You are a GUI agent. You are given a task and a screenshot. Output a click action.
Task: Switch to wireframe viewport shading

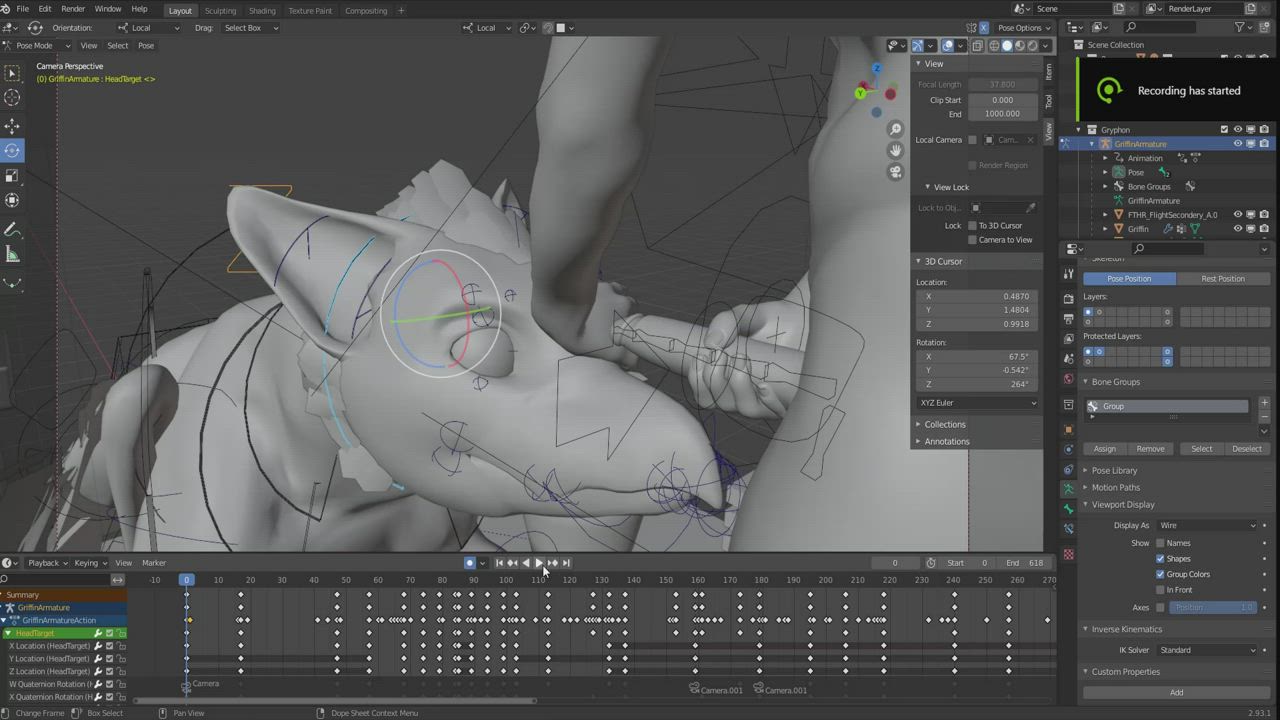(994, 45)
